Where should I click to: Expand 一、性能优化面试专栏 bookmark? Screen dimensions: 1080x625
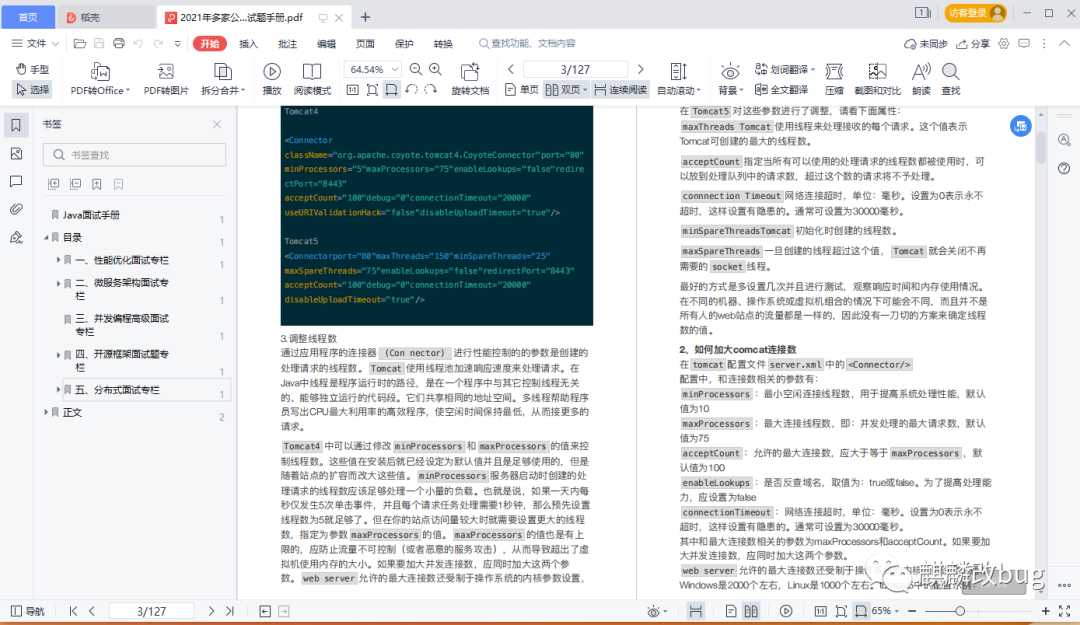click(58, 260)
